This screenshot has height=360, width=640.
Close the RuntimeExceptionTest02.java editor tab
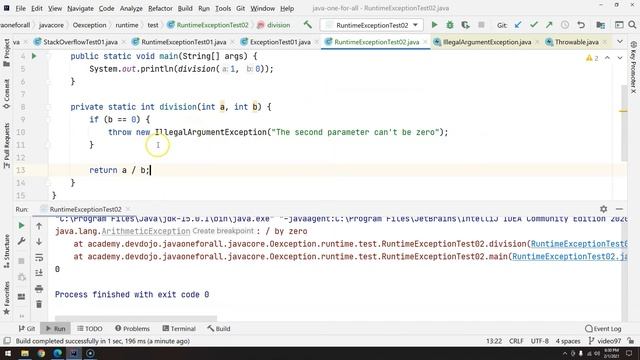tap(425, 42)
